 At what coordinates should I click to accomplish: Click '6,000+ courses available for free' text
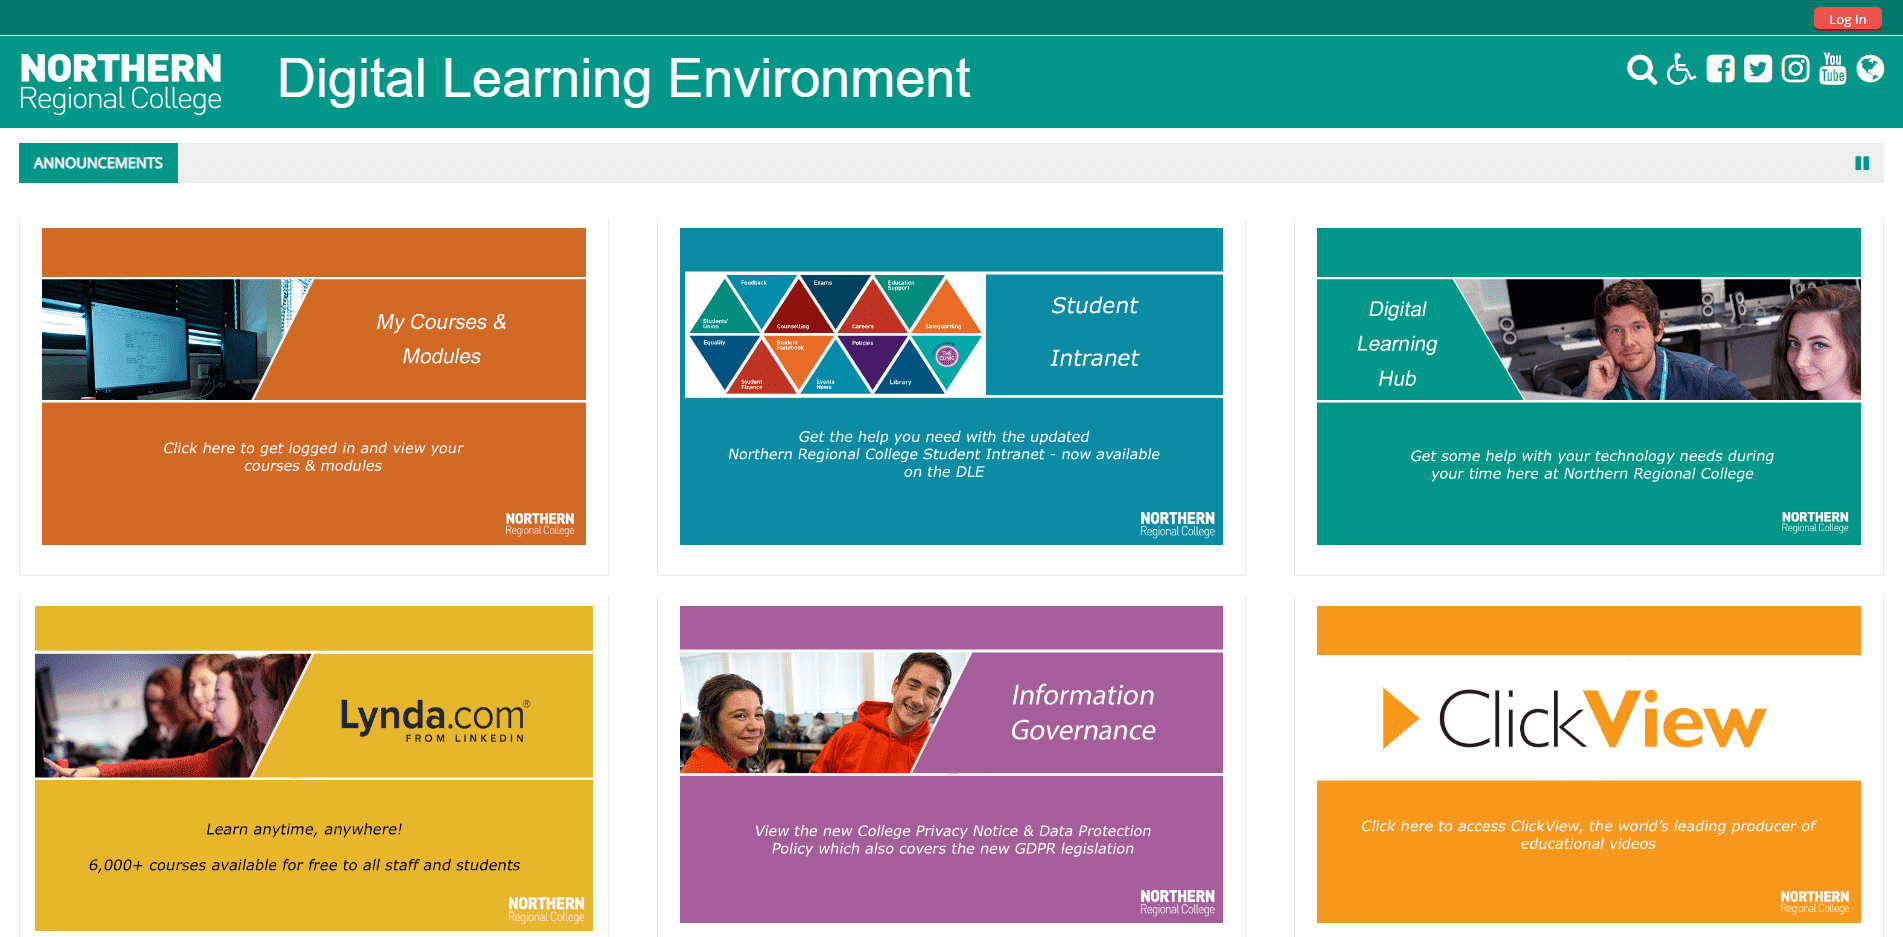[304, 865]
